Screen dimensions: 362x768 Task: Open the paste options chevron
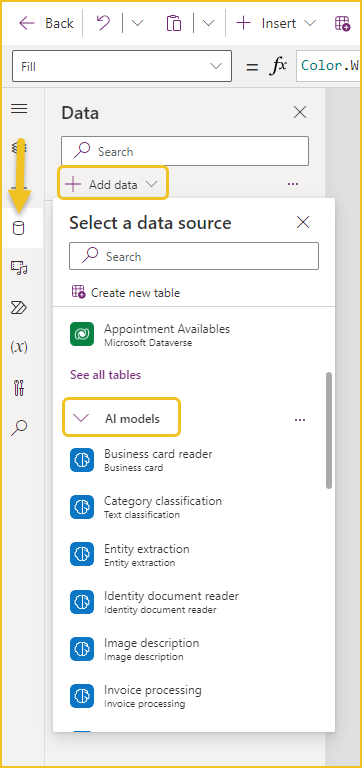tap(209, 23)
